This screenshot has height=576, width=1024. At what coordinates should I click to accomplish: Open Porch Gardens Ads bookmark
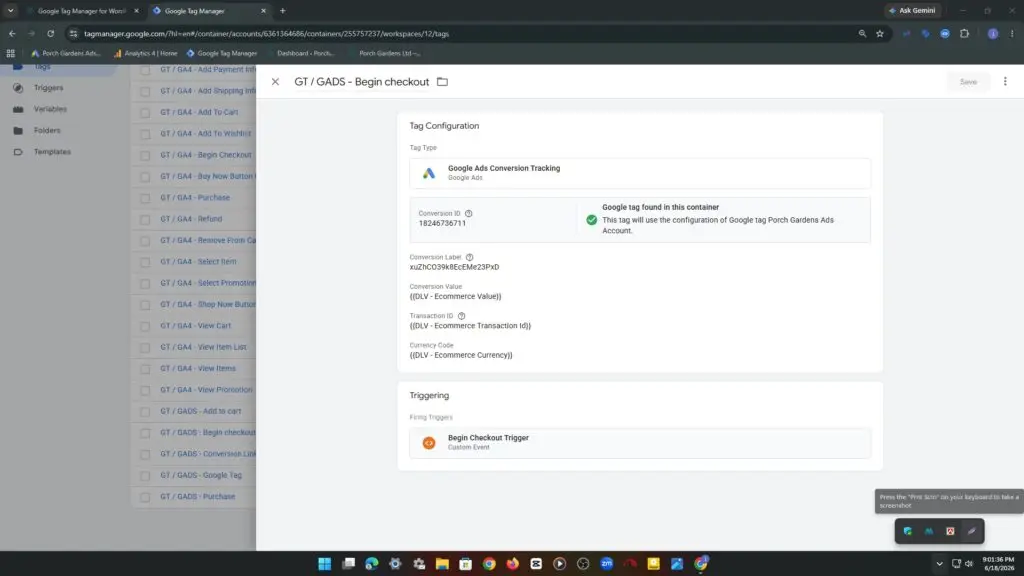(x=65, y=54)
